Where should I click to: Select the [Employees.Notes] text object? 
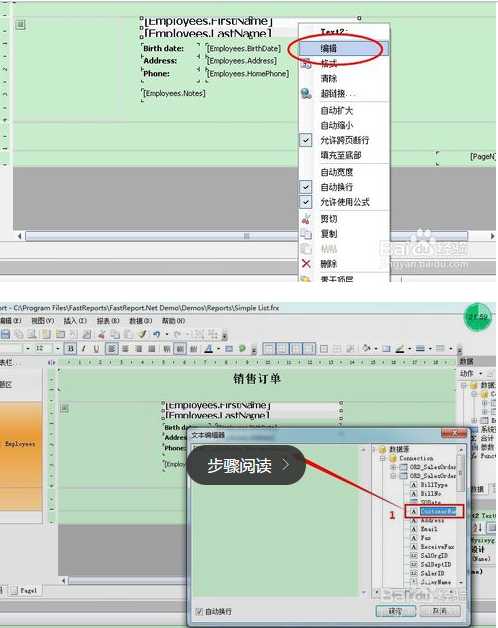[x=174, y=93]
